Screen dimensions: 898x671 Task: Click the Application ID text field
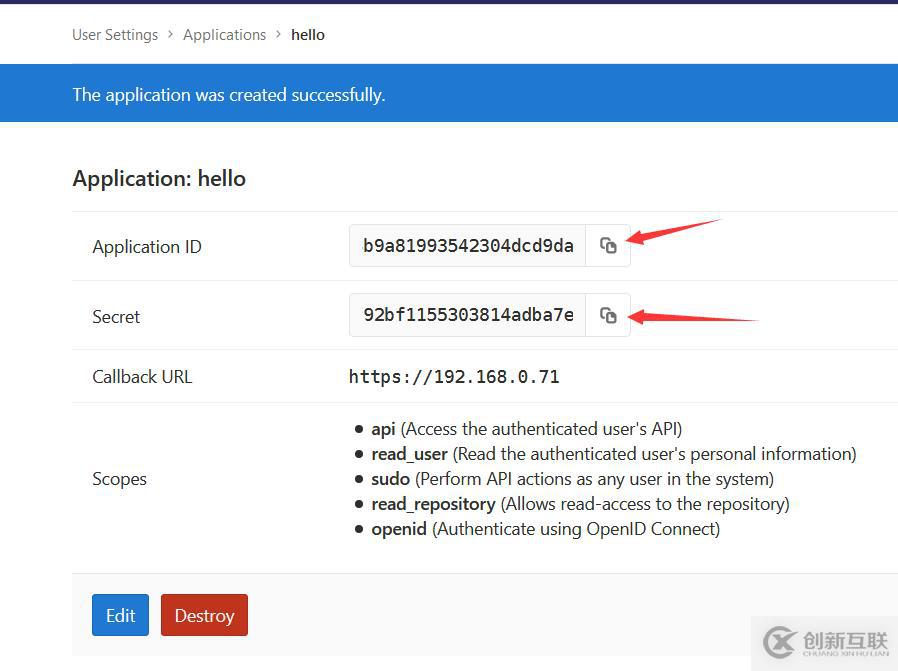click(468, 246)
